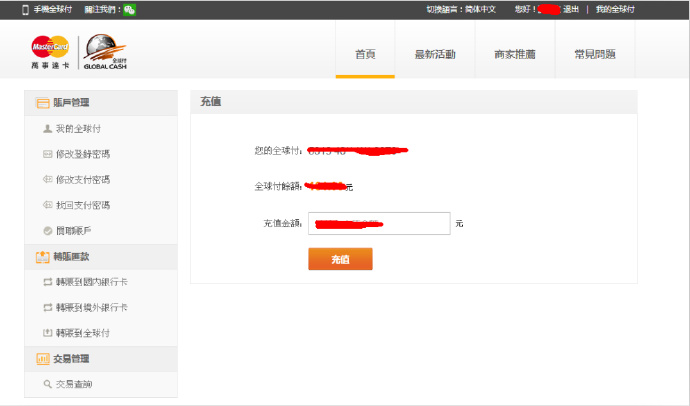Open 找回支付密碼 in the sidebar
690x406 pixels.
click(x=83, y=205)
